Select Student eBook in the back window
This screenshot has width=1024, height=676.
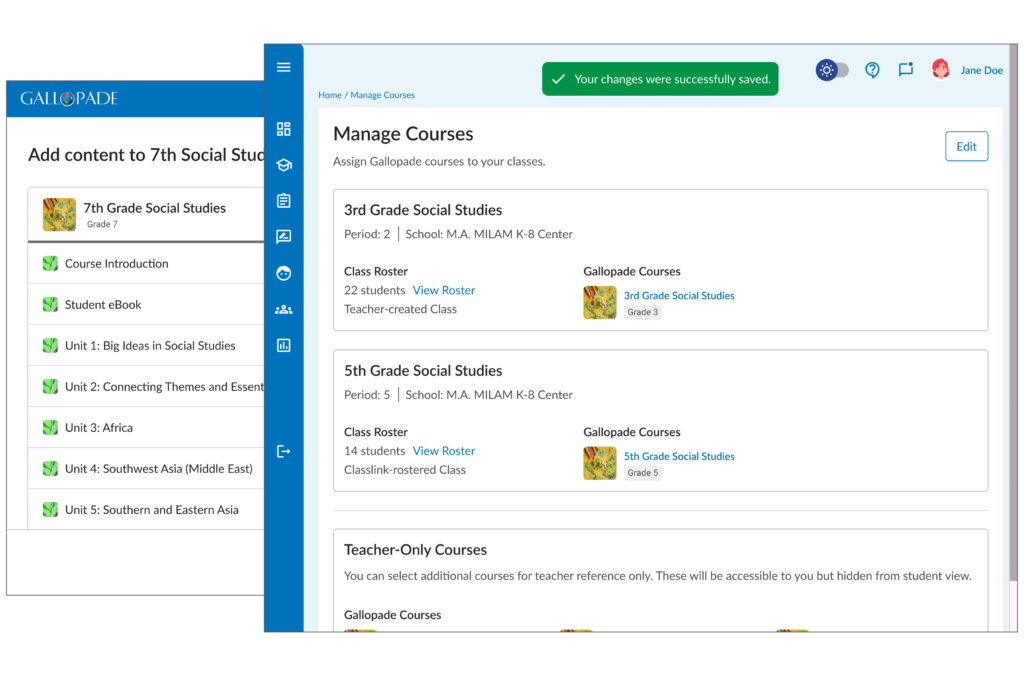coord(146,304)
